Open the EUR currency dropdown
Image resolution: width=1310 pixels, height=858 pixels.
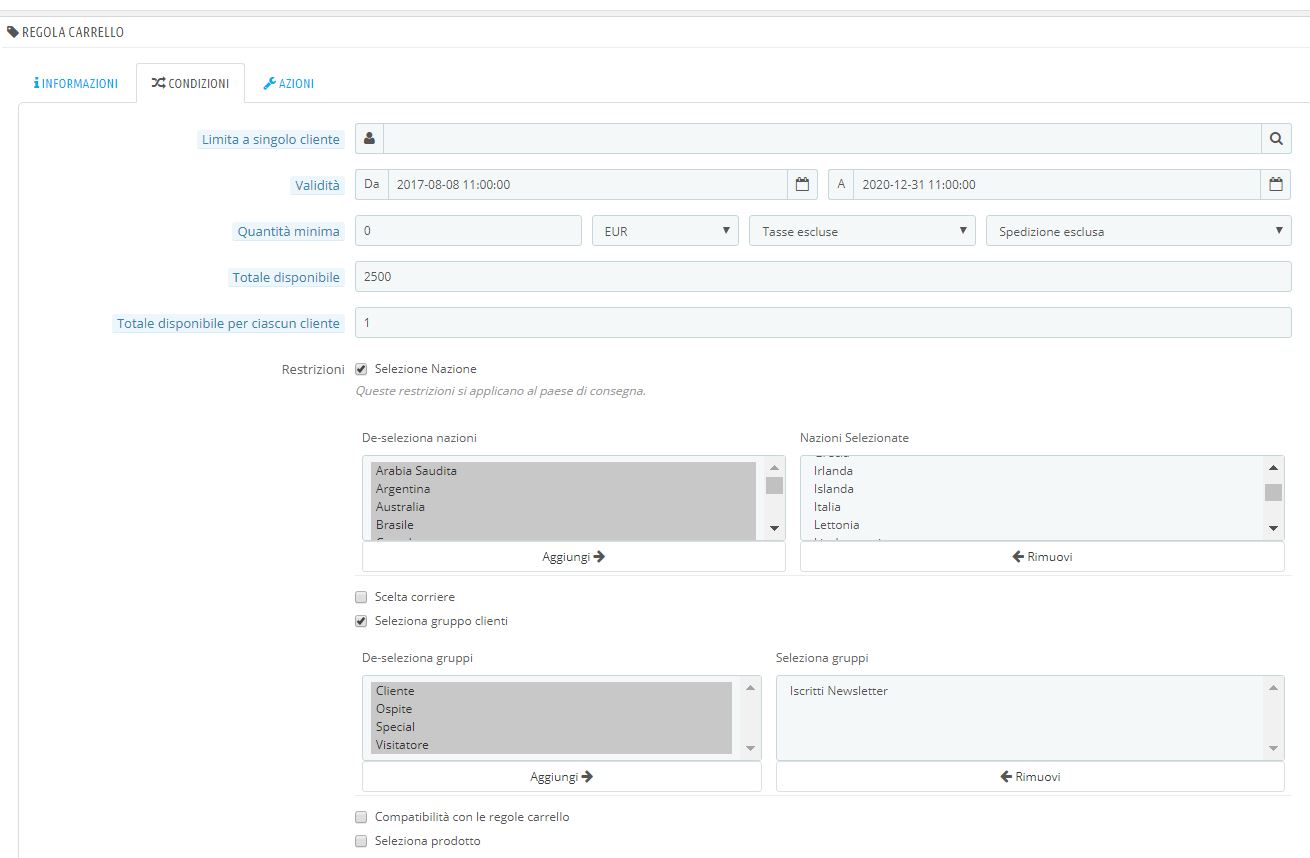coord(665,231)
